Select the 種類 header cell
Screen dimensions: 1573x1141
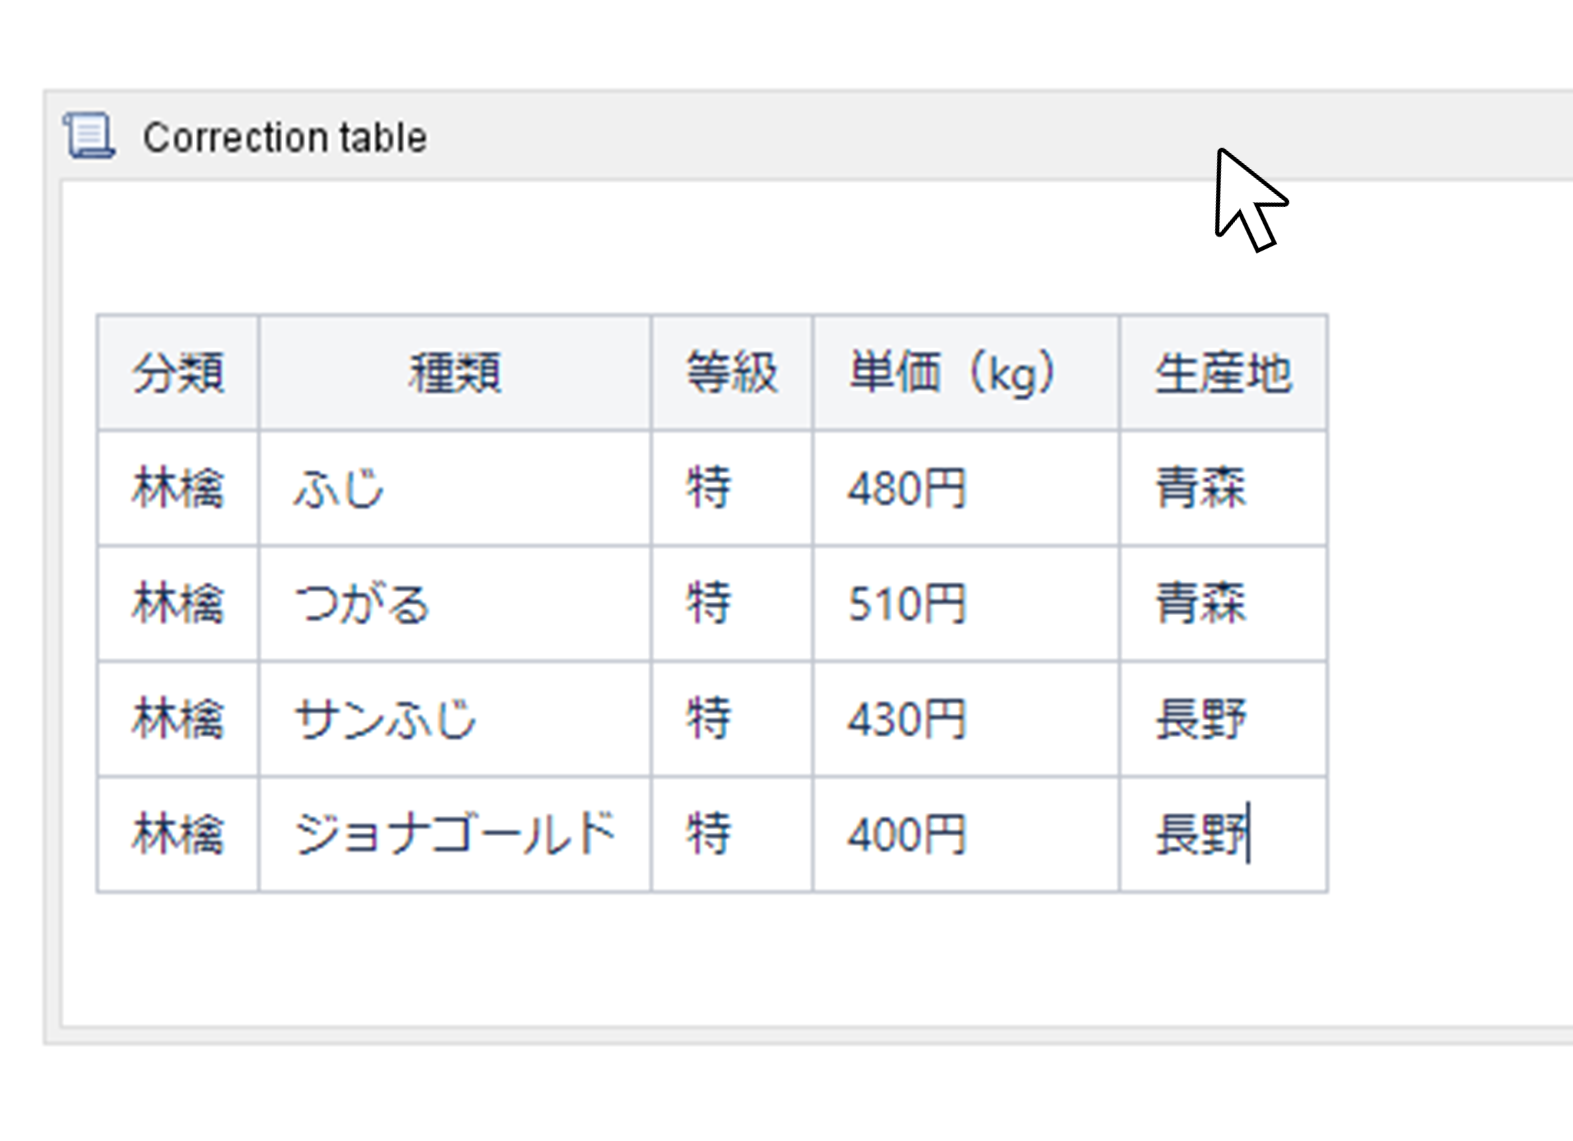pyautogui.click(x=455, y=373)
